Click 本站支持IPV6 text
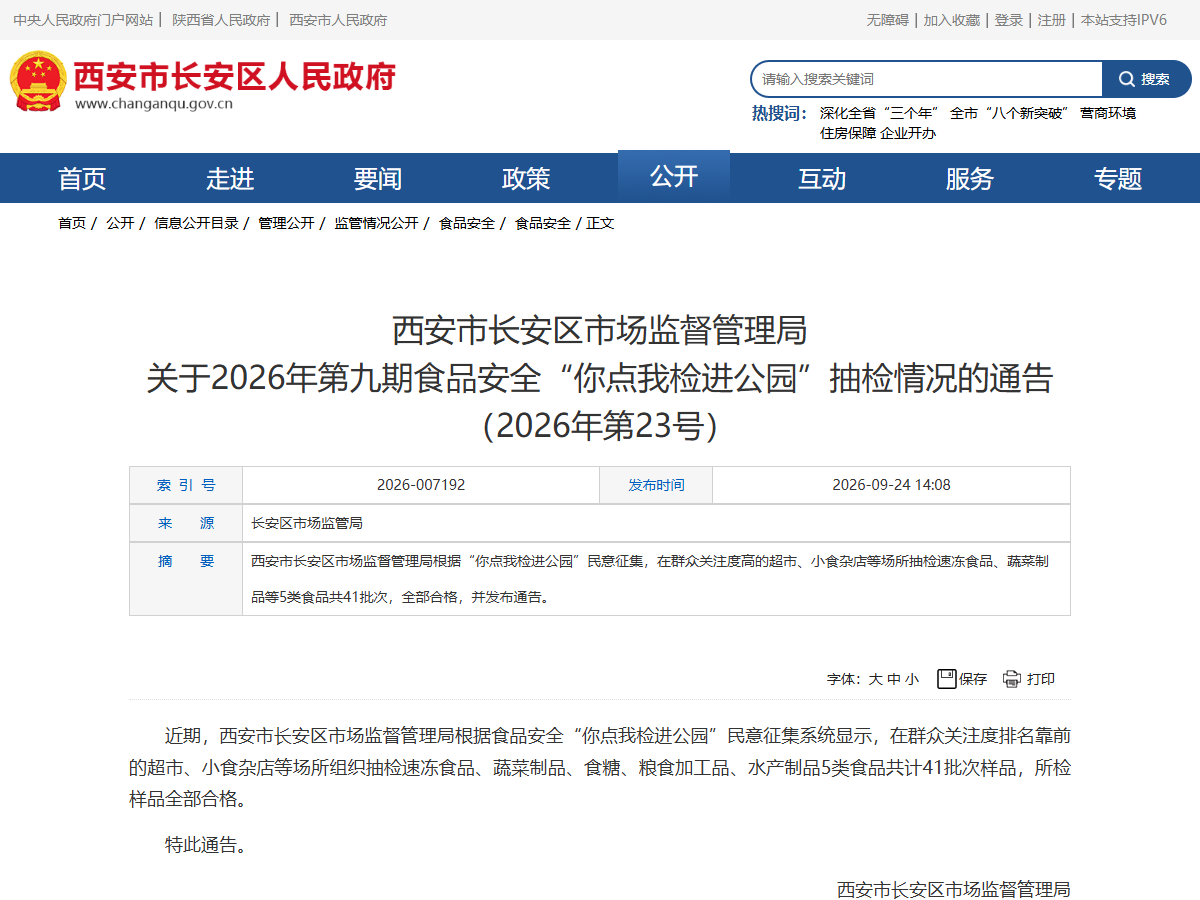Viewport: 1200px width, 900px height. point(1124,20)
